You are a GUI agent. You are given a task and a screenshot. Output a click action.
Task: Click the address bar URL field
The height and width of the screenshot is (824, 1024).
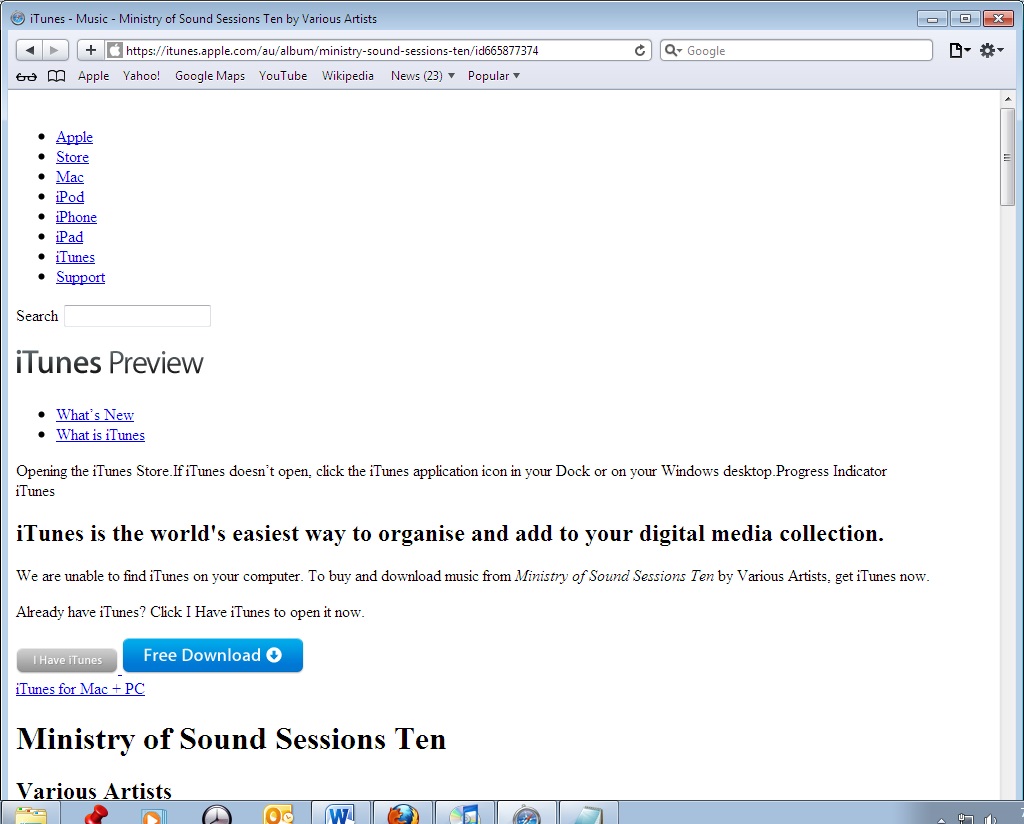pyautogui.click(x=376, y=50)
